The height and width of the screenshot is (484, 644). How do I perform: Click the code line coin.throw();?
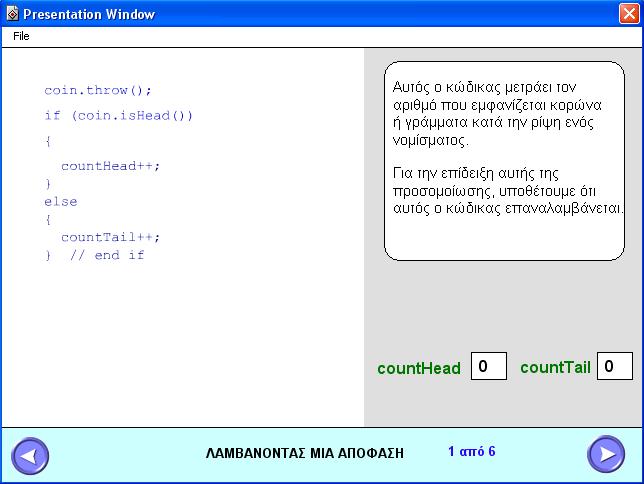click(x=98, y=90)
